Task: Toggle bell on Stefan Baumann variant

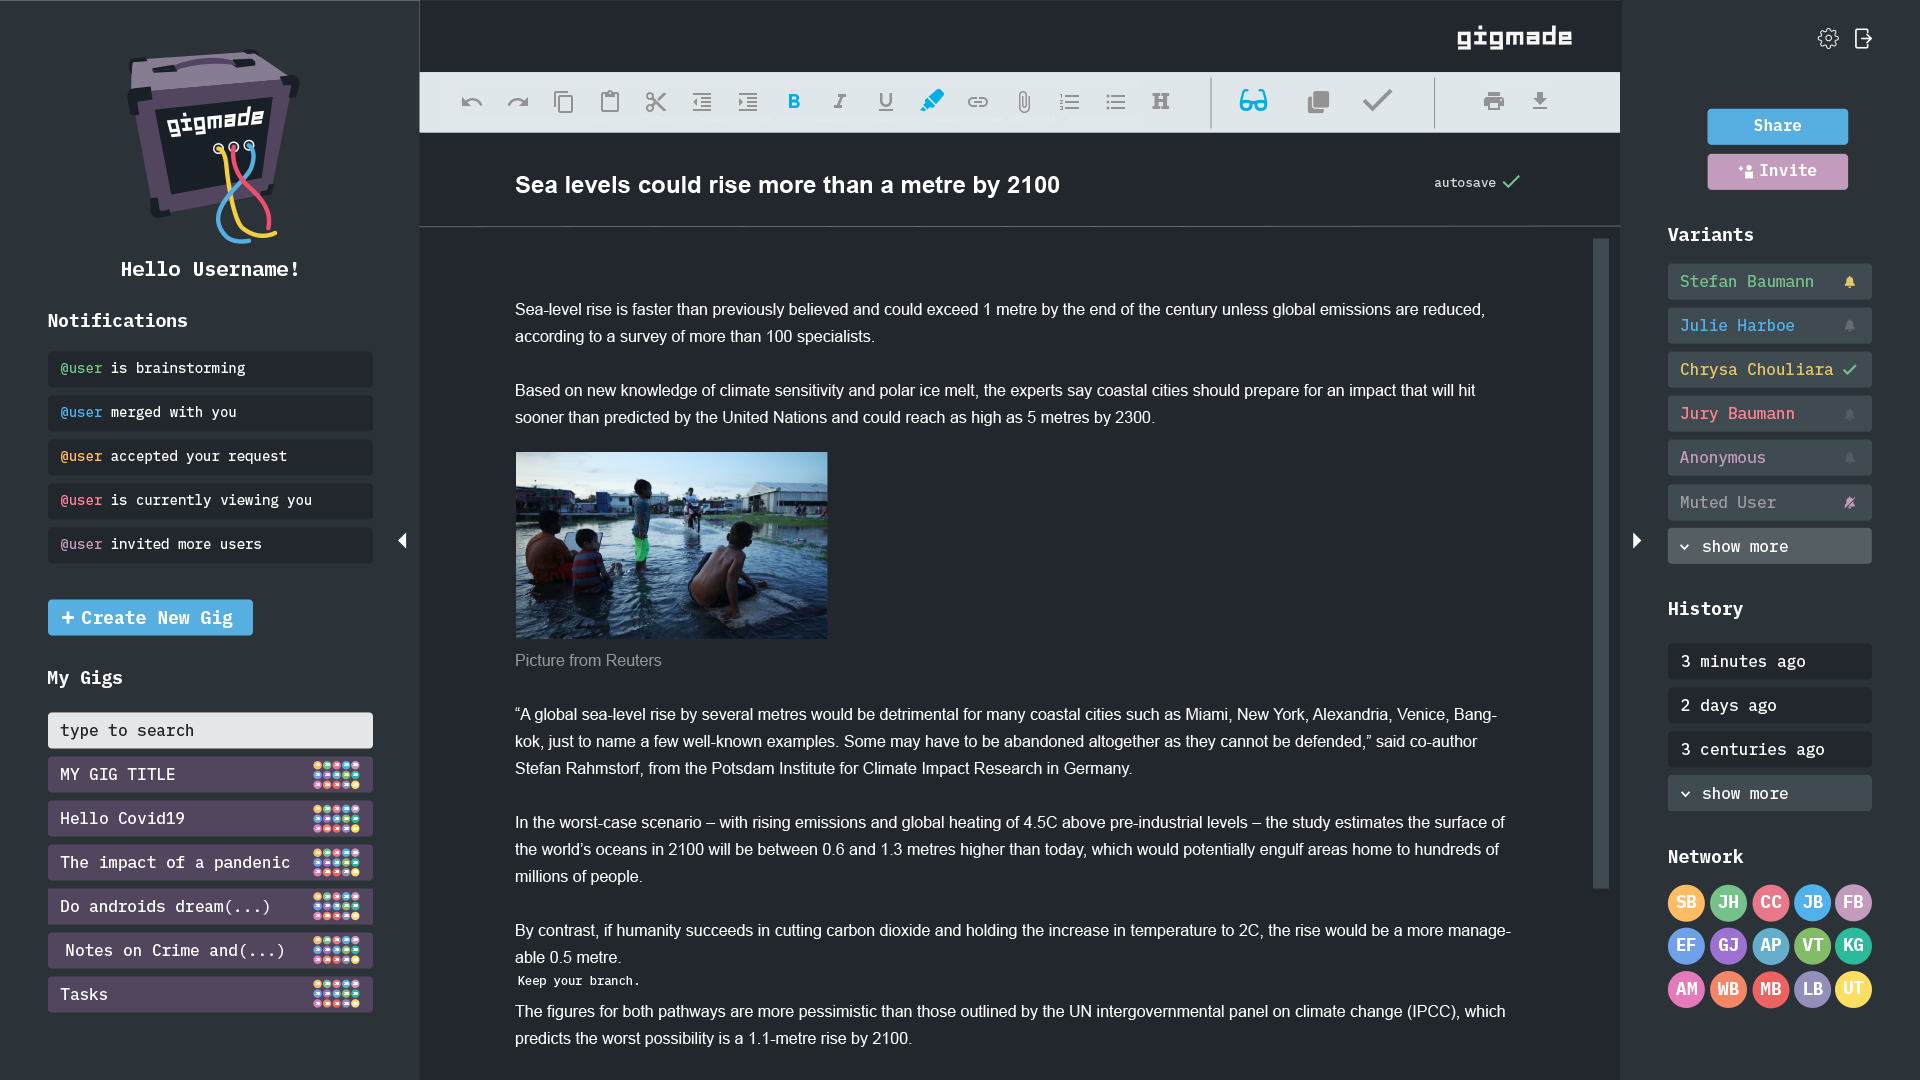Action: [x=1850, y=282]
